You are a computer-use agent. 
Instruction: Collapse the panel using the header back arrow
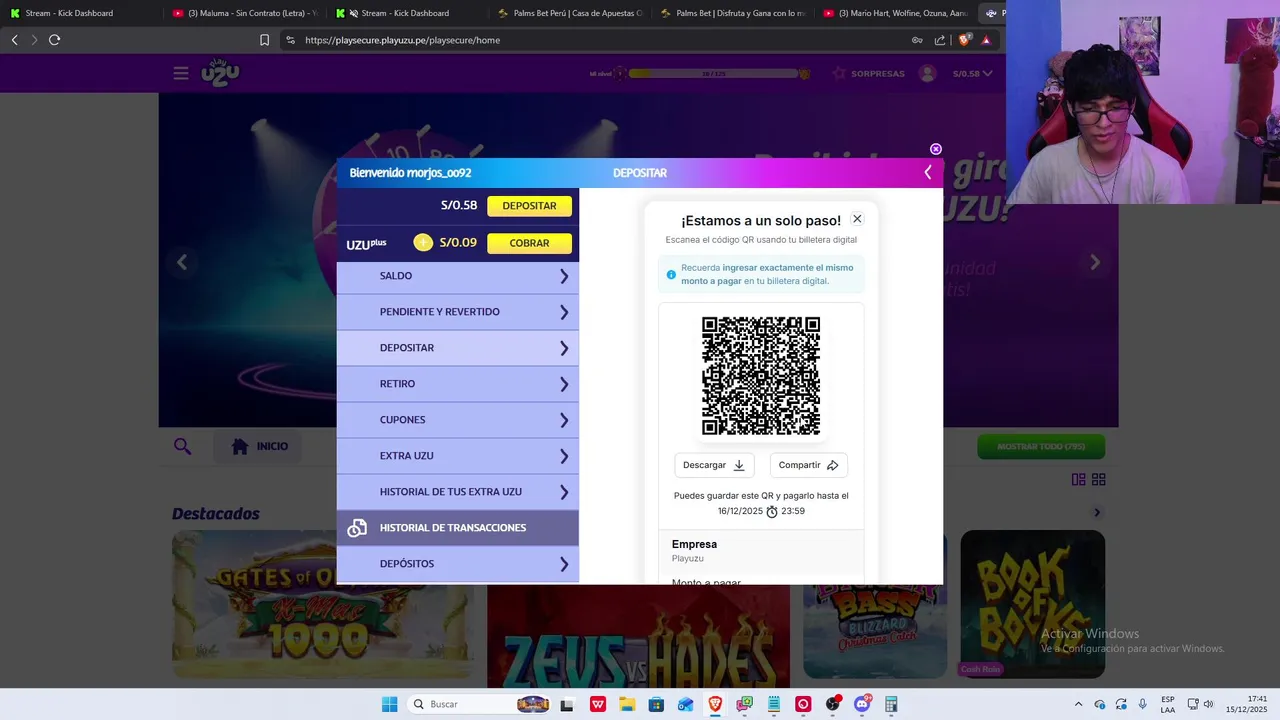pos(928,173)
